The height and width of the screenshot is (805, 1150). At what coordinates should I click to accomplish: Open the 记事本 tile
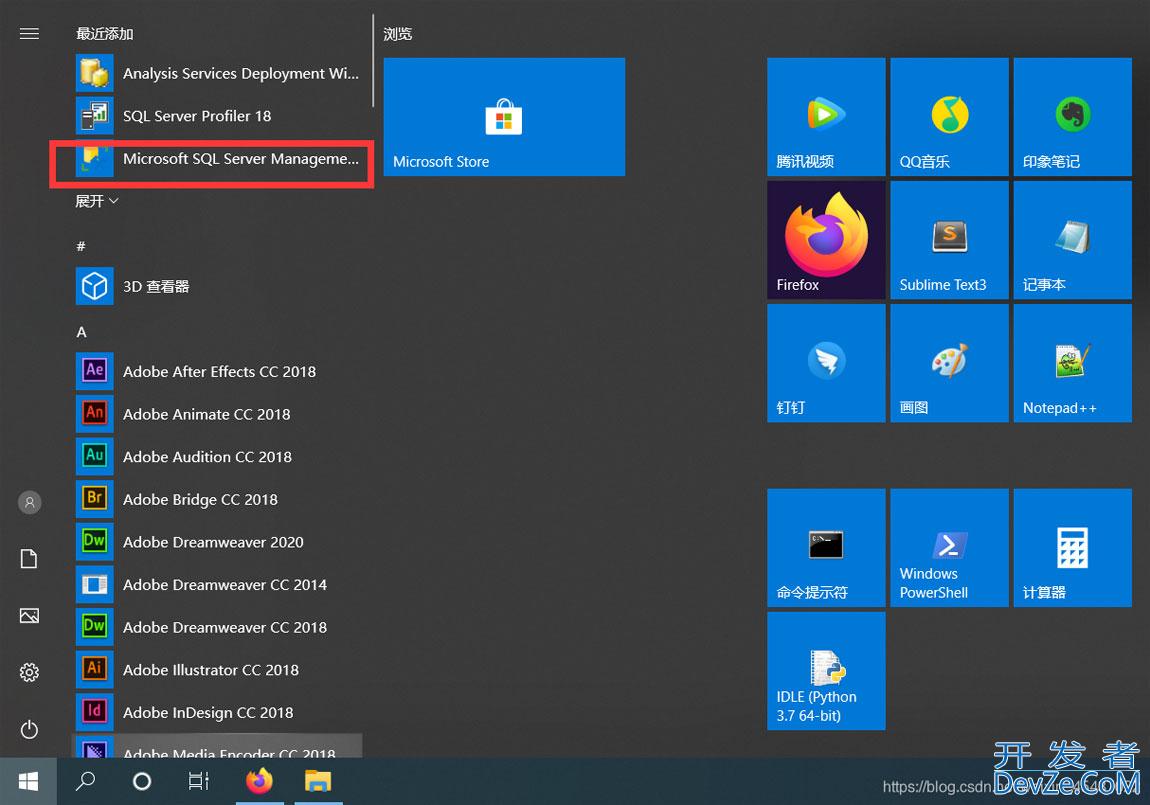[x=1072, y=240]
